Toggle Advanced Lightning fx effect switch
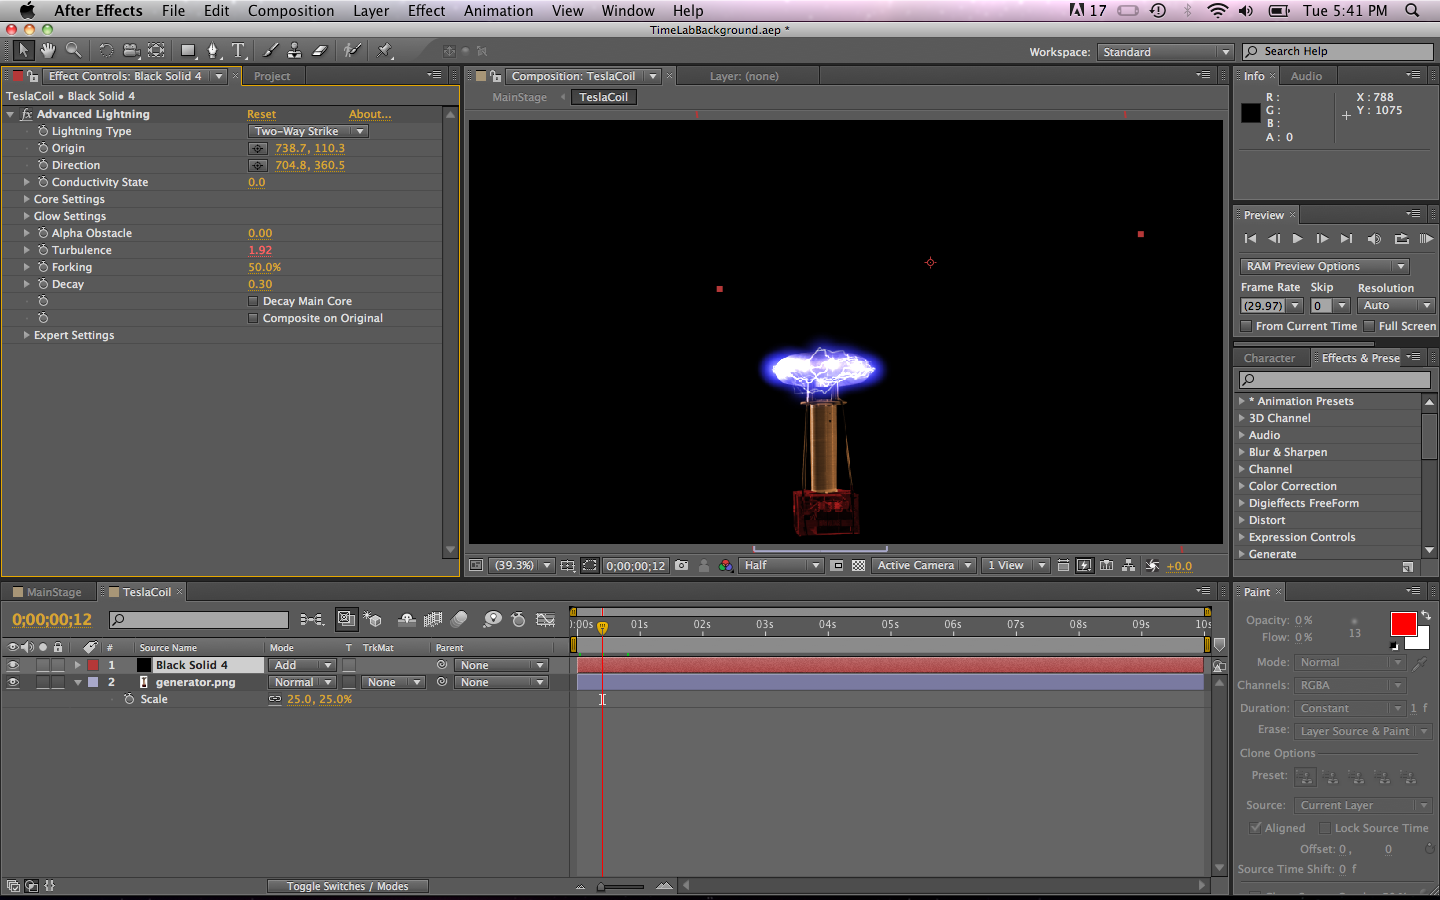1440x900 pixels. 27,114
